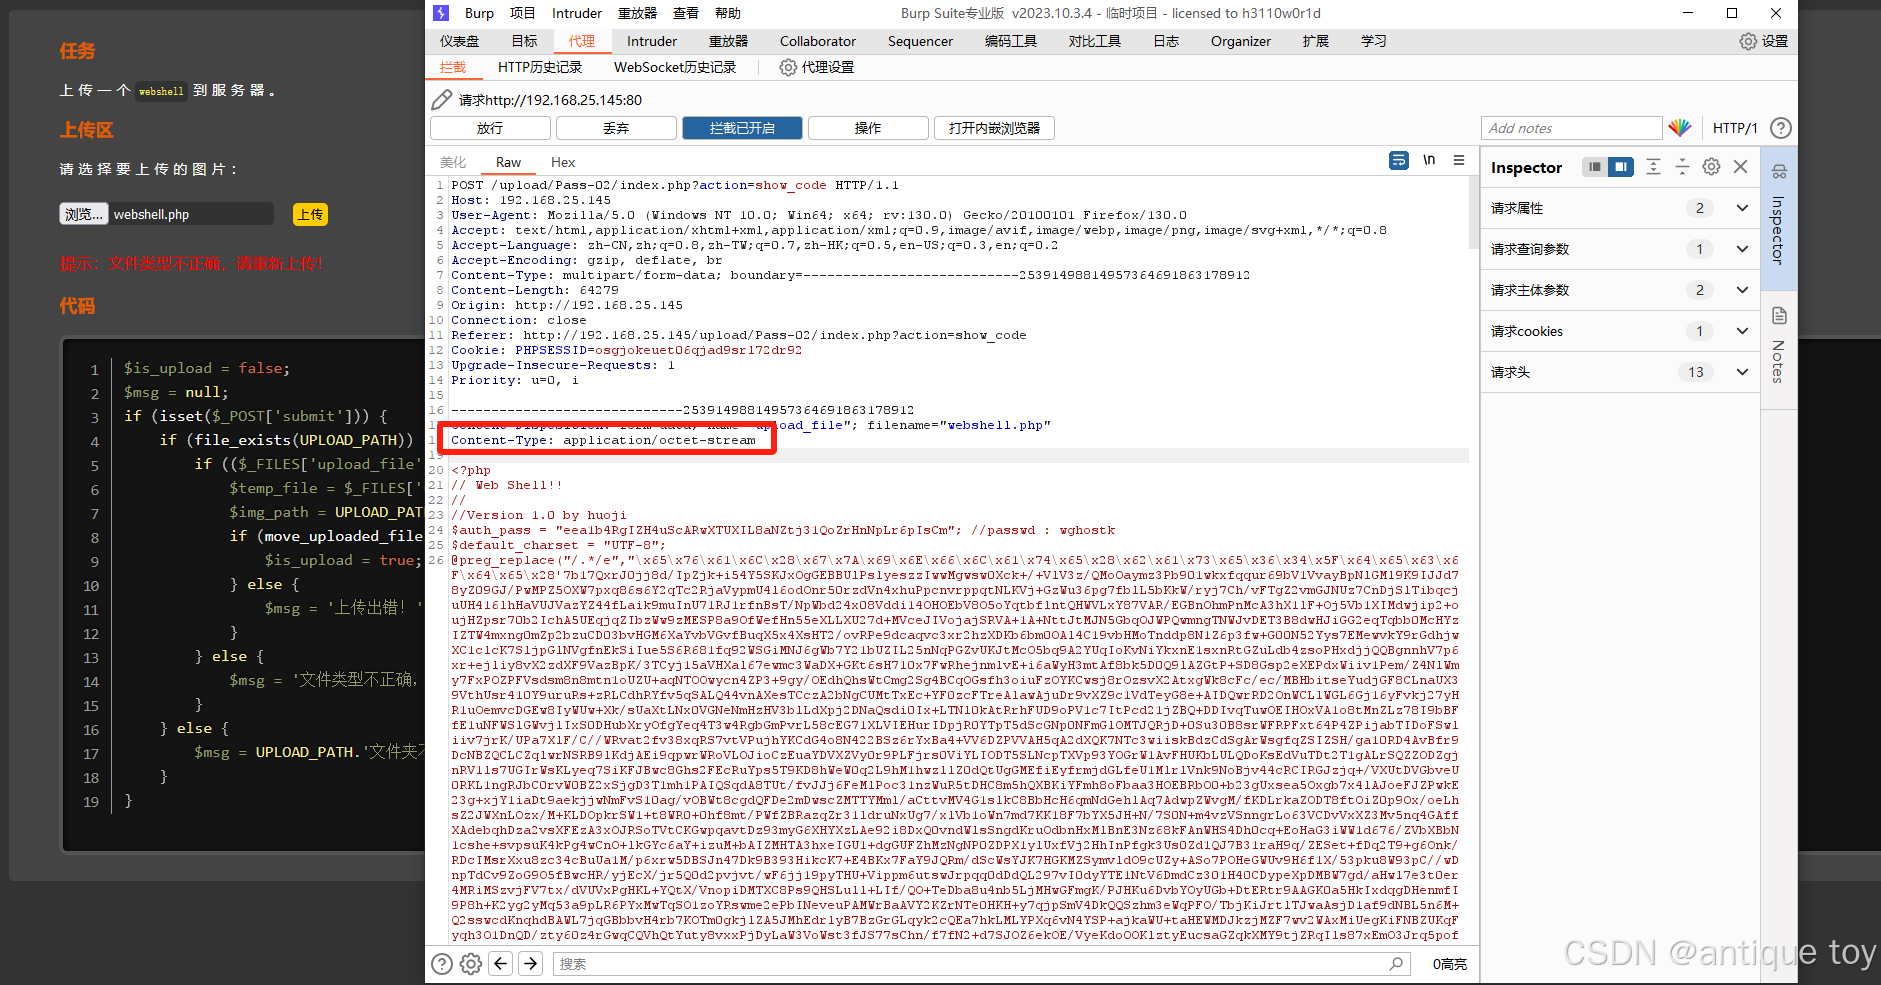The width and height of the screenshot is (1881, 985).
Task: Click the pencil edit icon beside request URL
Action: tap(441, 99)
